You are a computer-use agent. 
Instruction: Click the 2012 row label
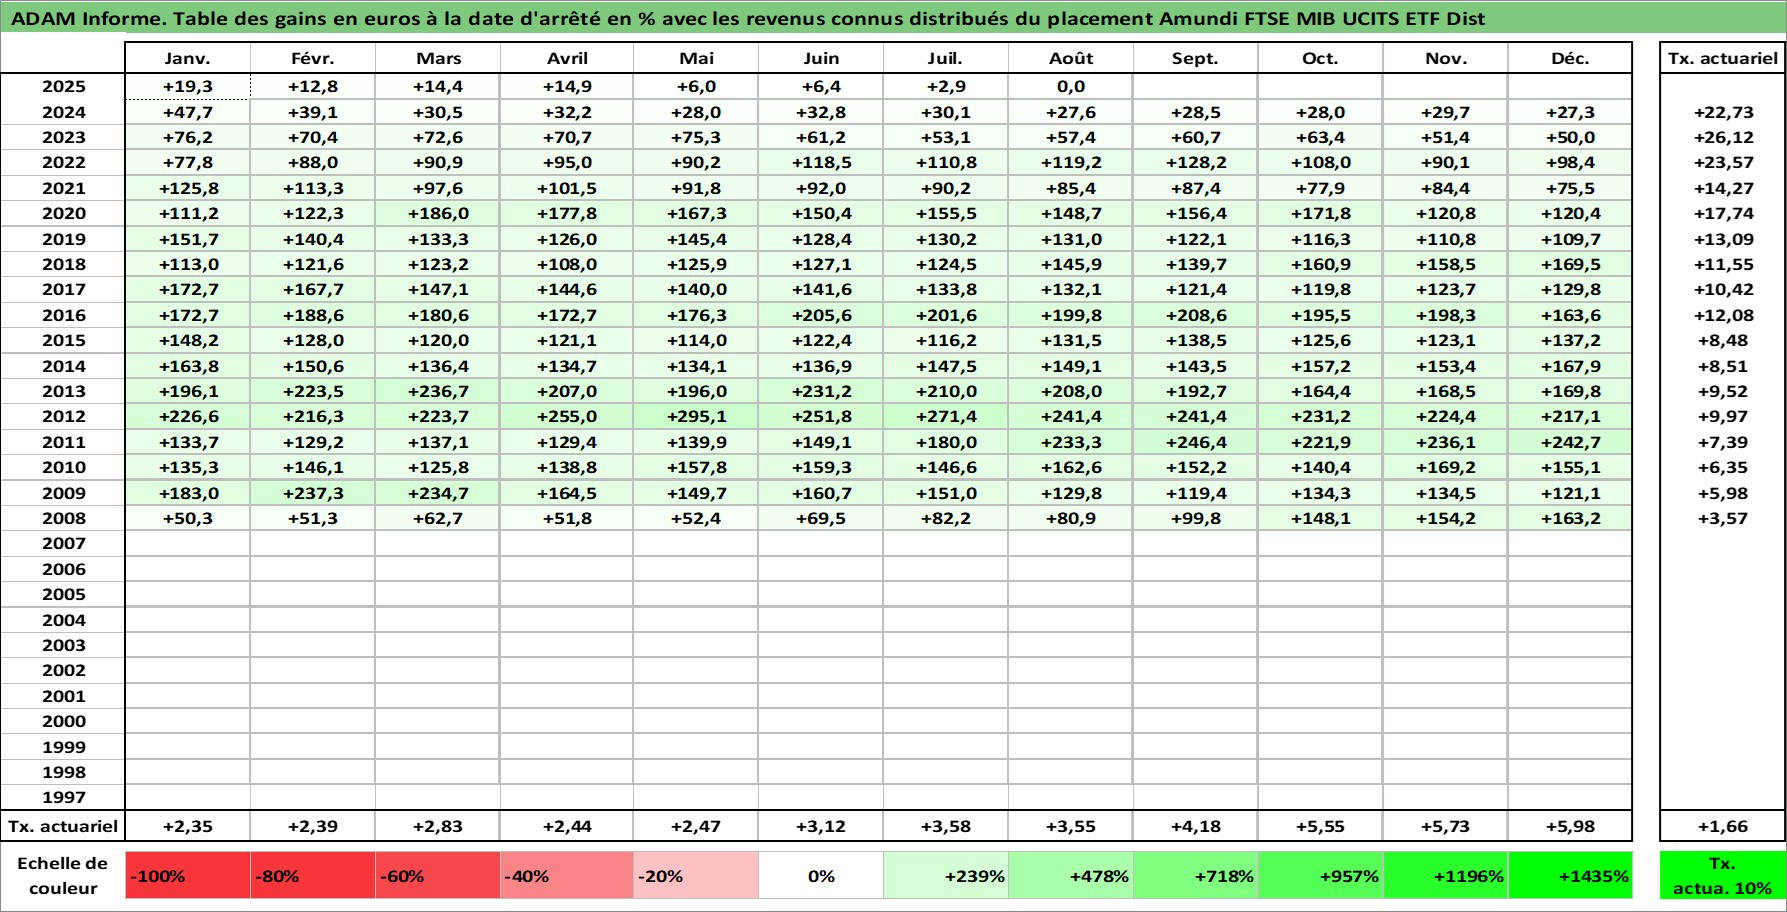pyautogui.click(x=63, y=416)
